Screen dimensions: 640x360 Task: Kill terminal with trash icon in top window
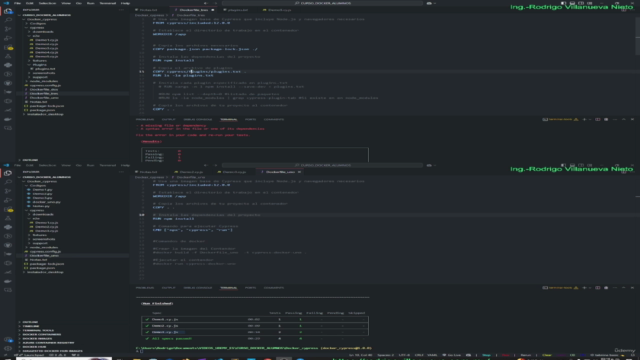coord(606,120)
